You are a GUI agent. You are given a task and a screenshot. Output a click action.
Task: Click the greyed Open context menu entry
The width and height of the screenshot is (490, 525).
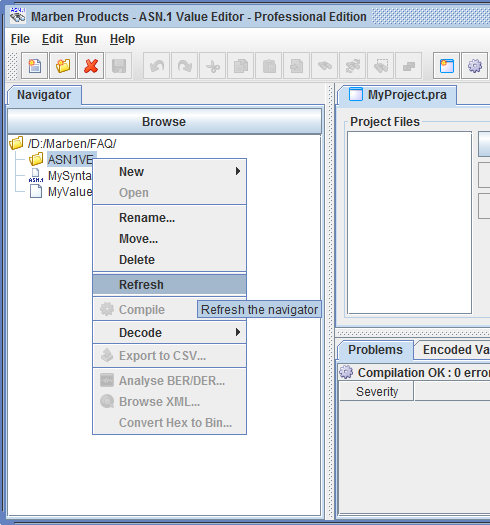point(169,193)
